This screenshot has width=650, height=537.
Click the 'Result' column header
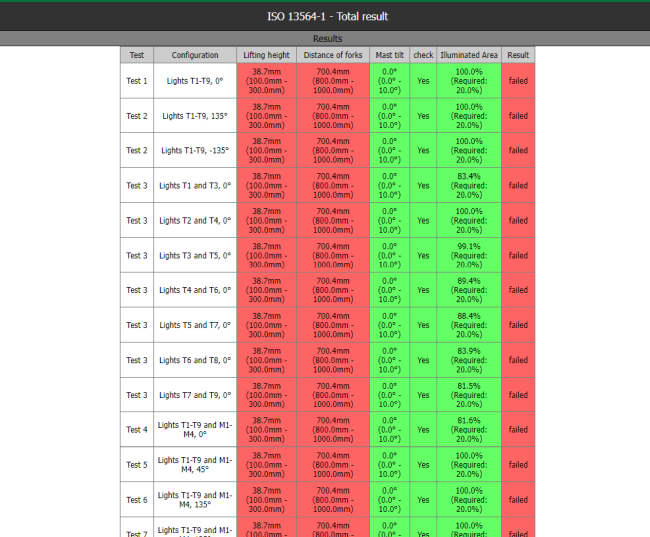(518, 55)
